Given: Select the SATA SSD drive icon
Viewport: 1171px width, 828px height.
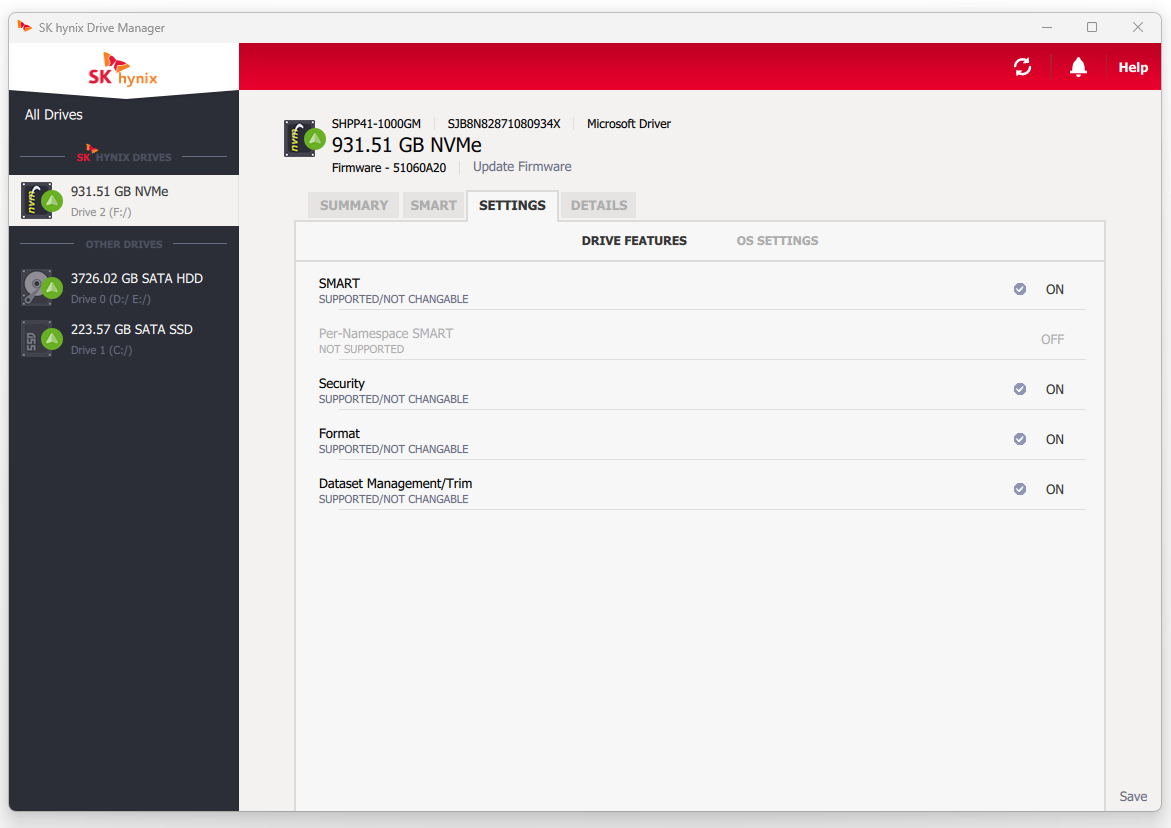Looking at the screenshot, I should [x=40, y=339].
